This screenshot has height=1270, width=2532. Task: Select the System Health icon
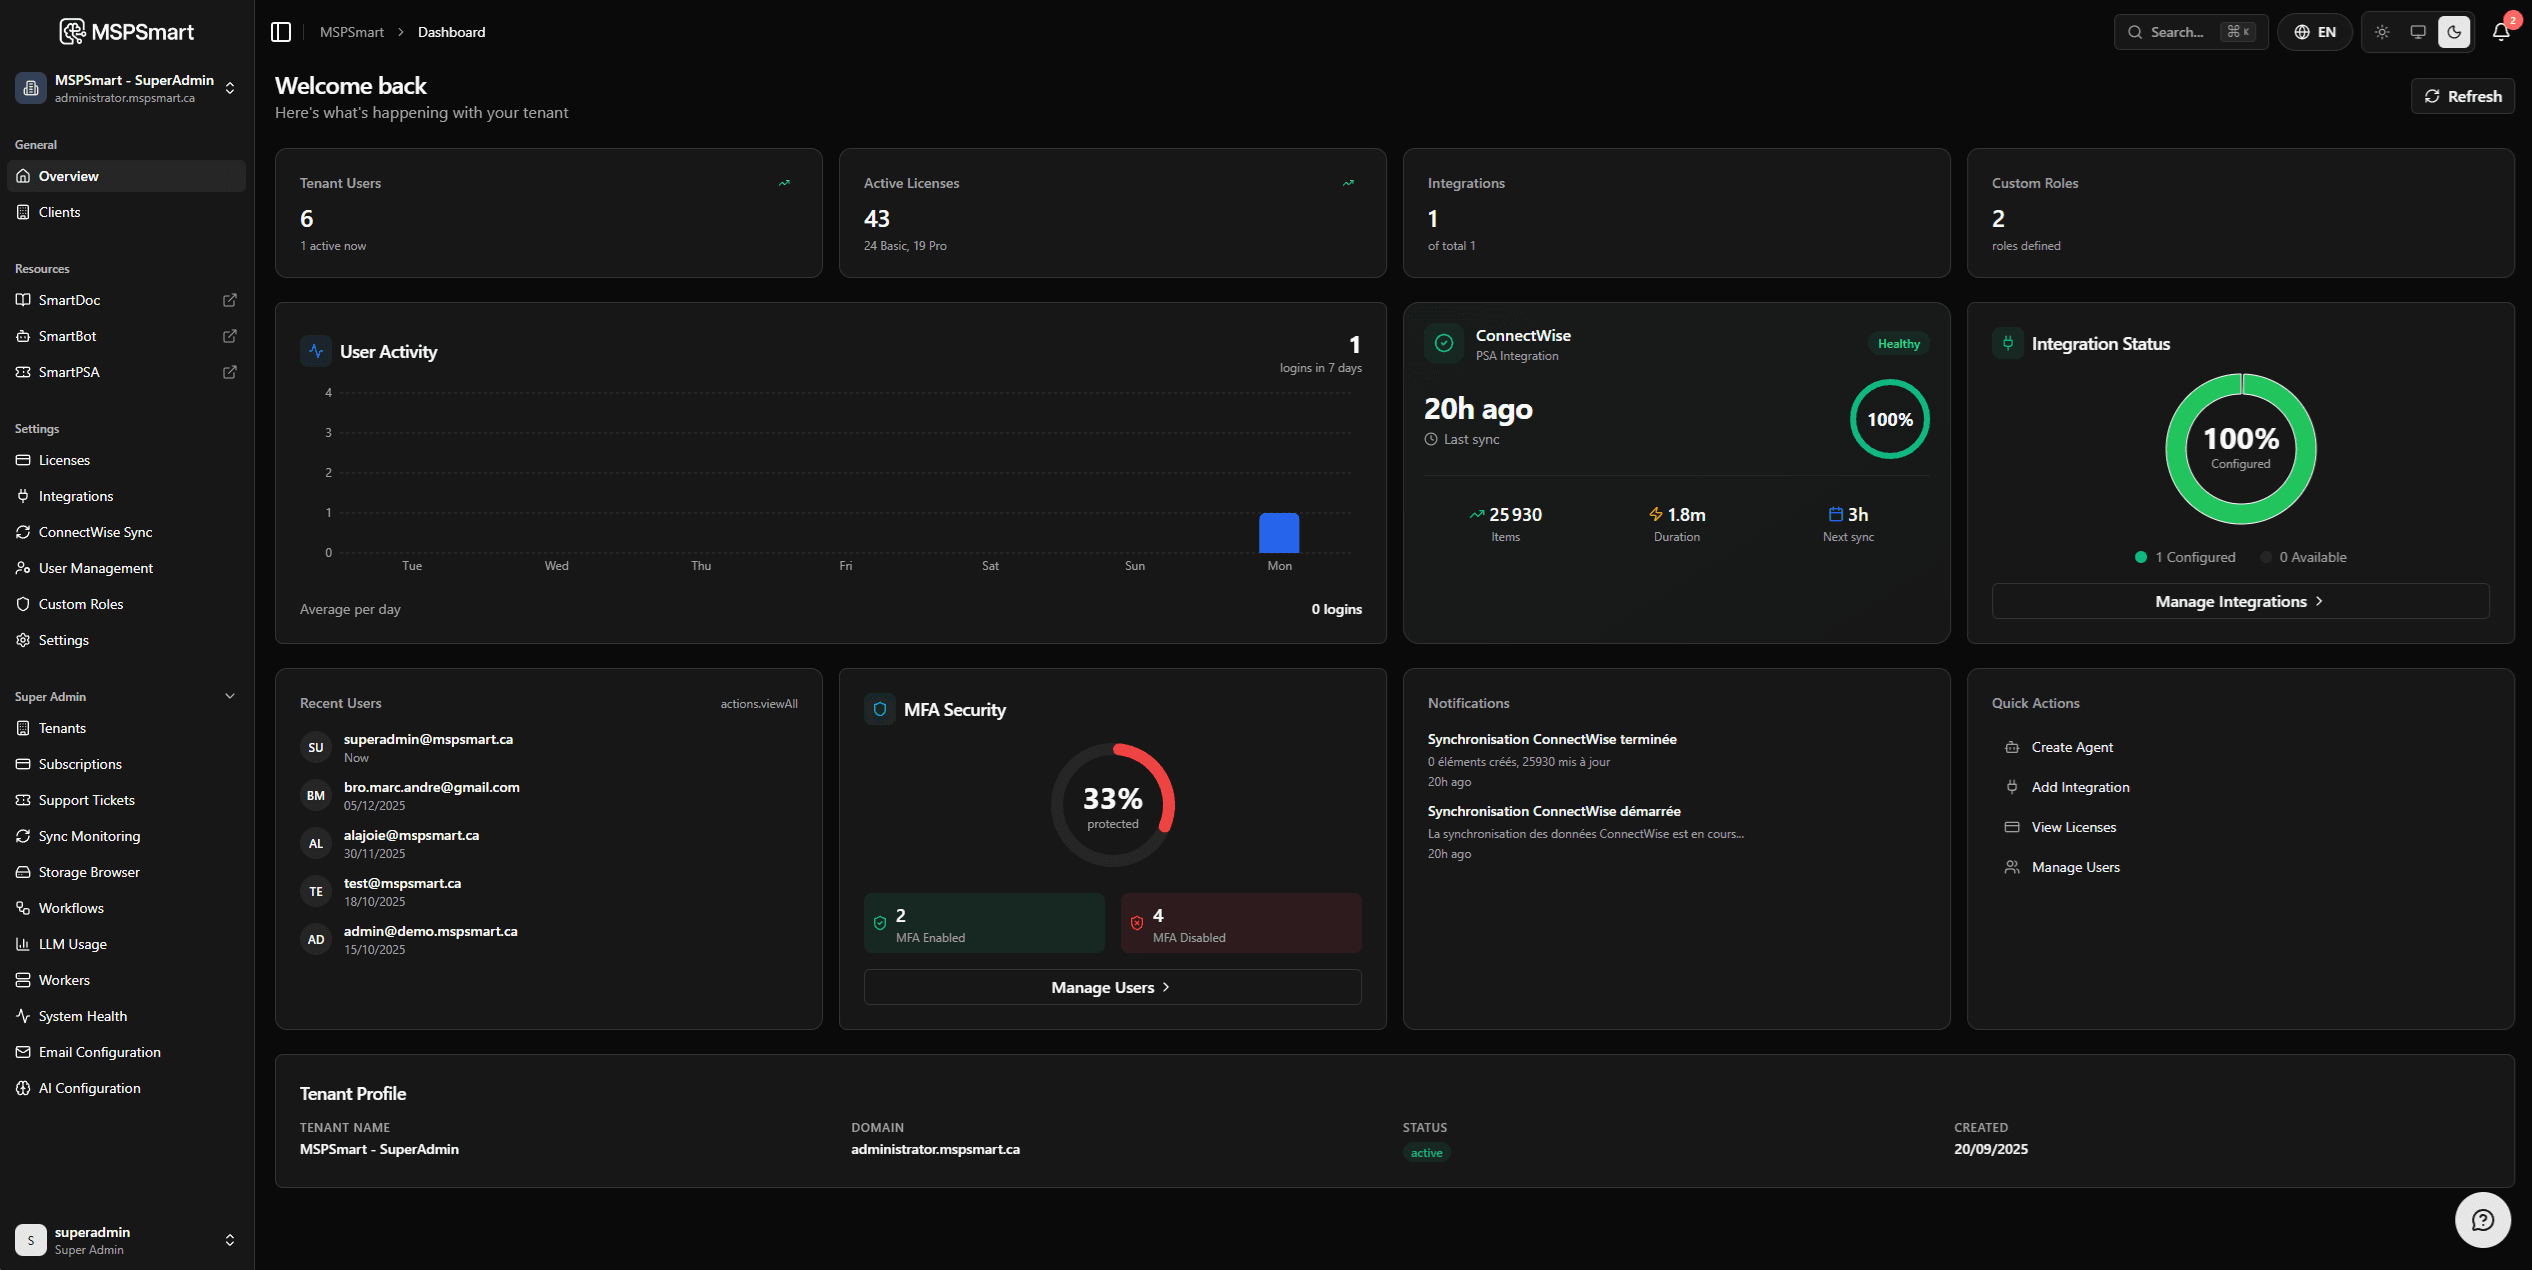tap(23, 1015)
